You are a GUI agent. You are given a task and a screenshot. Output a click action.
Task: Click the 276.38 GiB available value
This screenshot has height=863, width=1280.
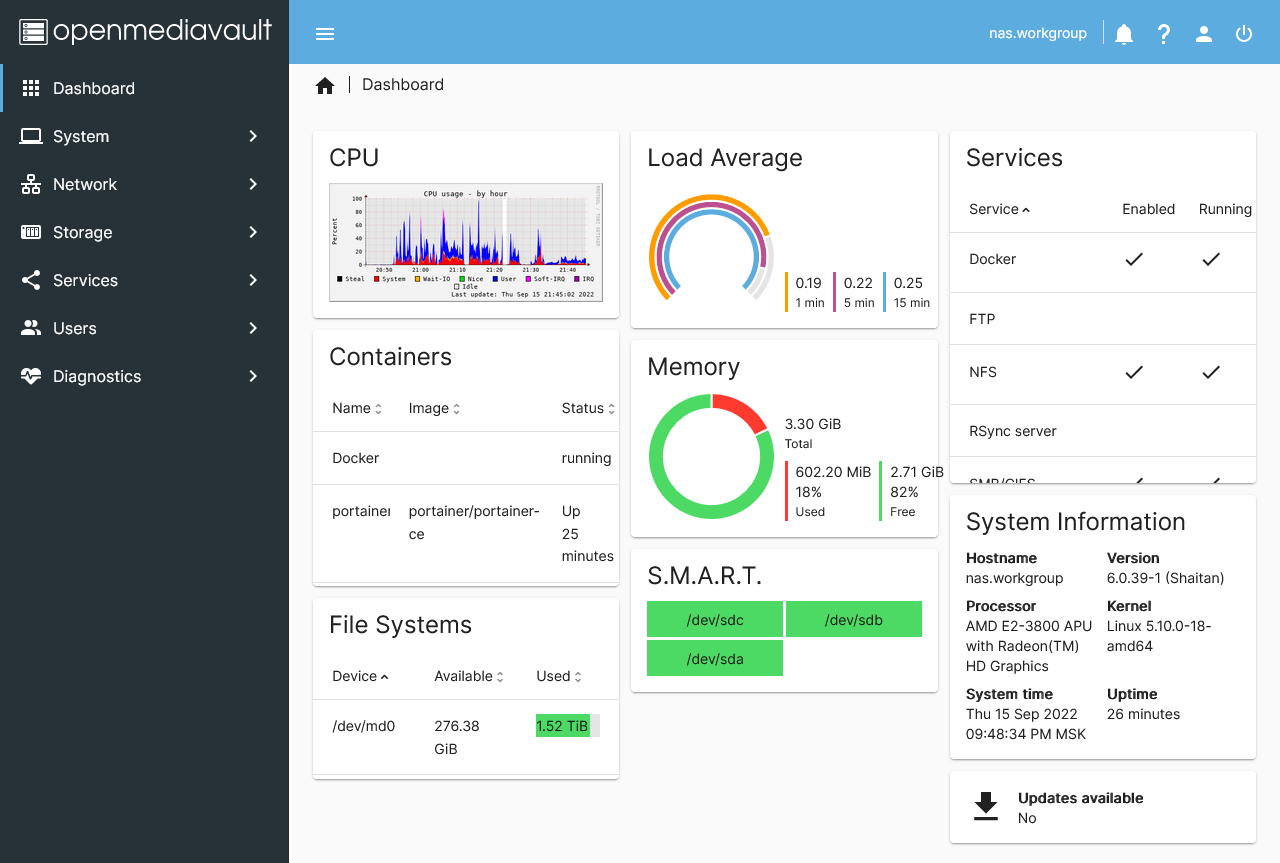457,737
